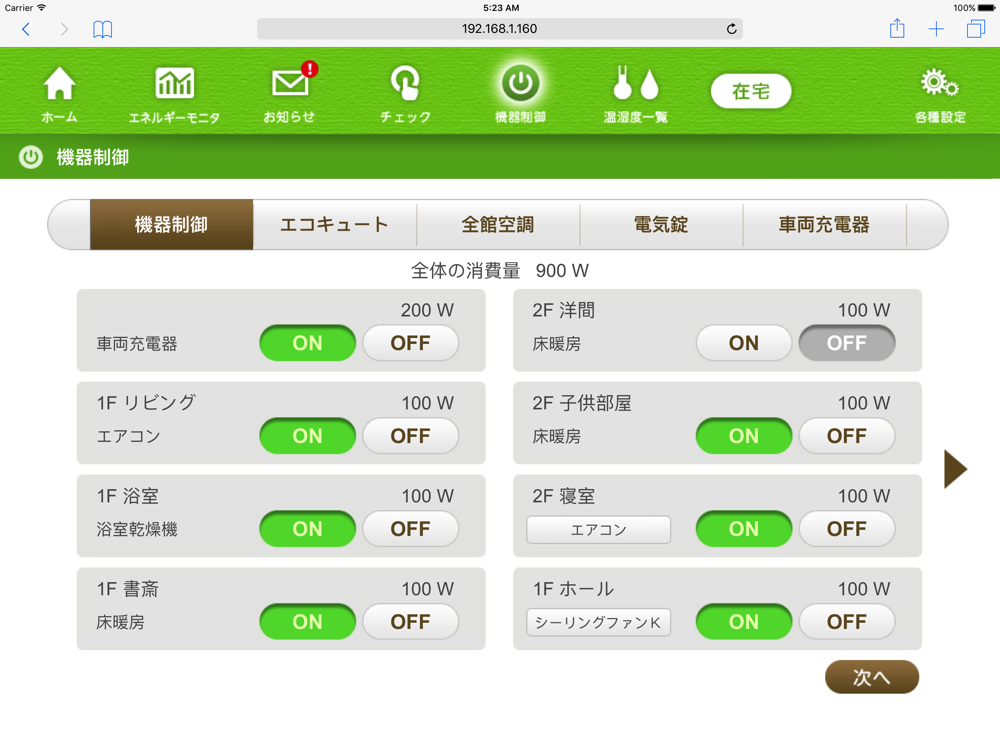Turn ON 2F 子供部屋 床暖房
Image resolution: width=1000 pixels, height=750 pixels.
pos(744,436)
